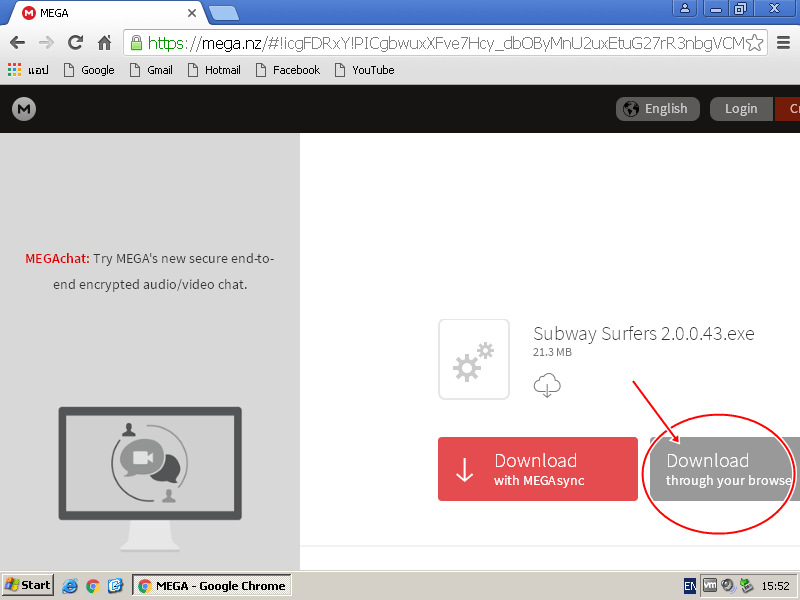This screenshot has height=600, width=800.
Task: Click the MEGAchat promo text
Action: (150, 271)
